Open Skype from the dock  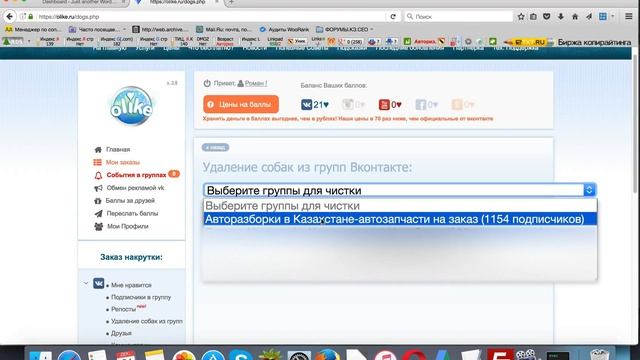pos(241,355)
